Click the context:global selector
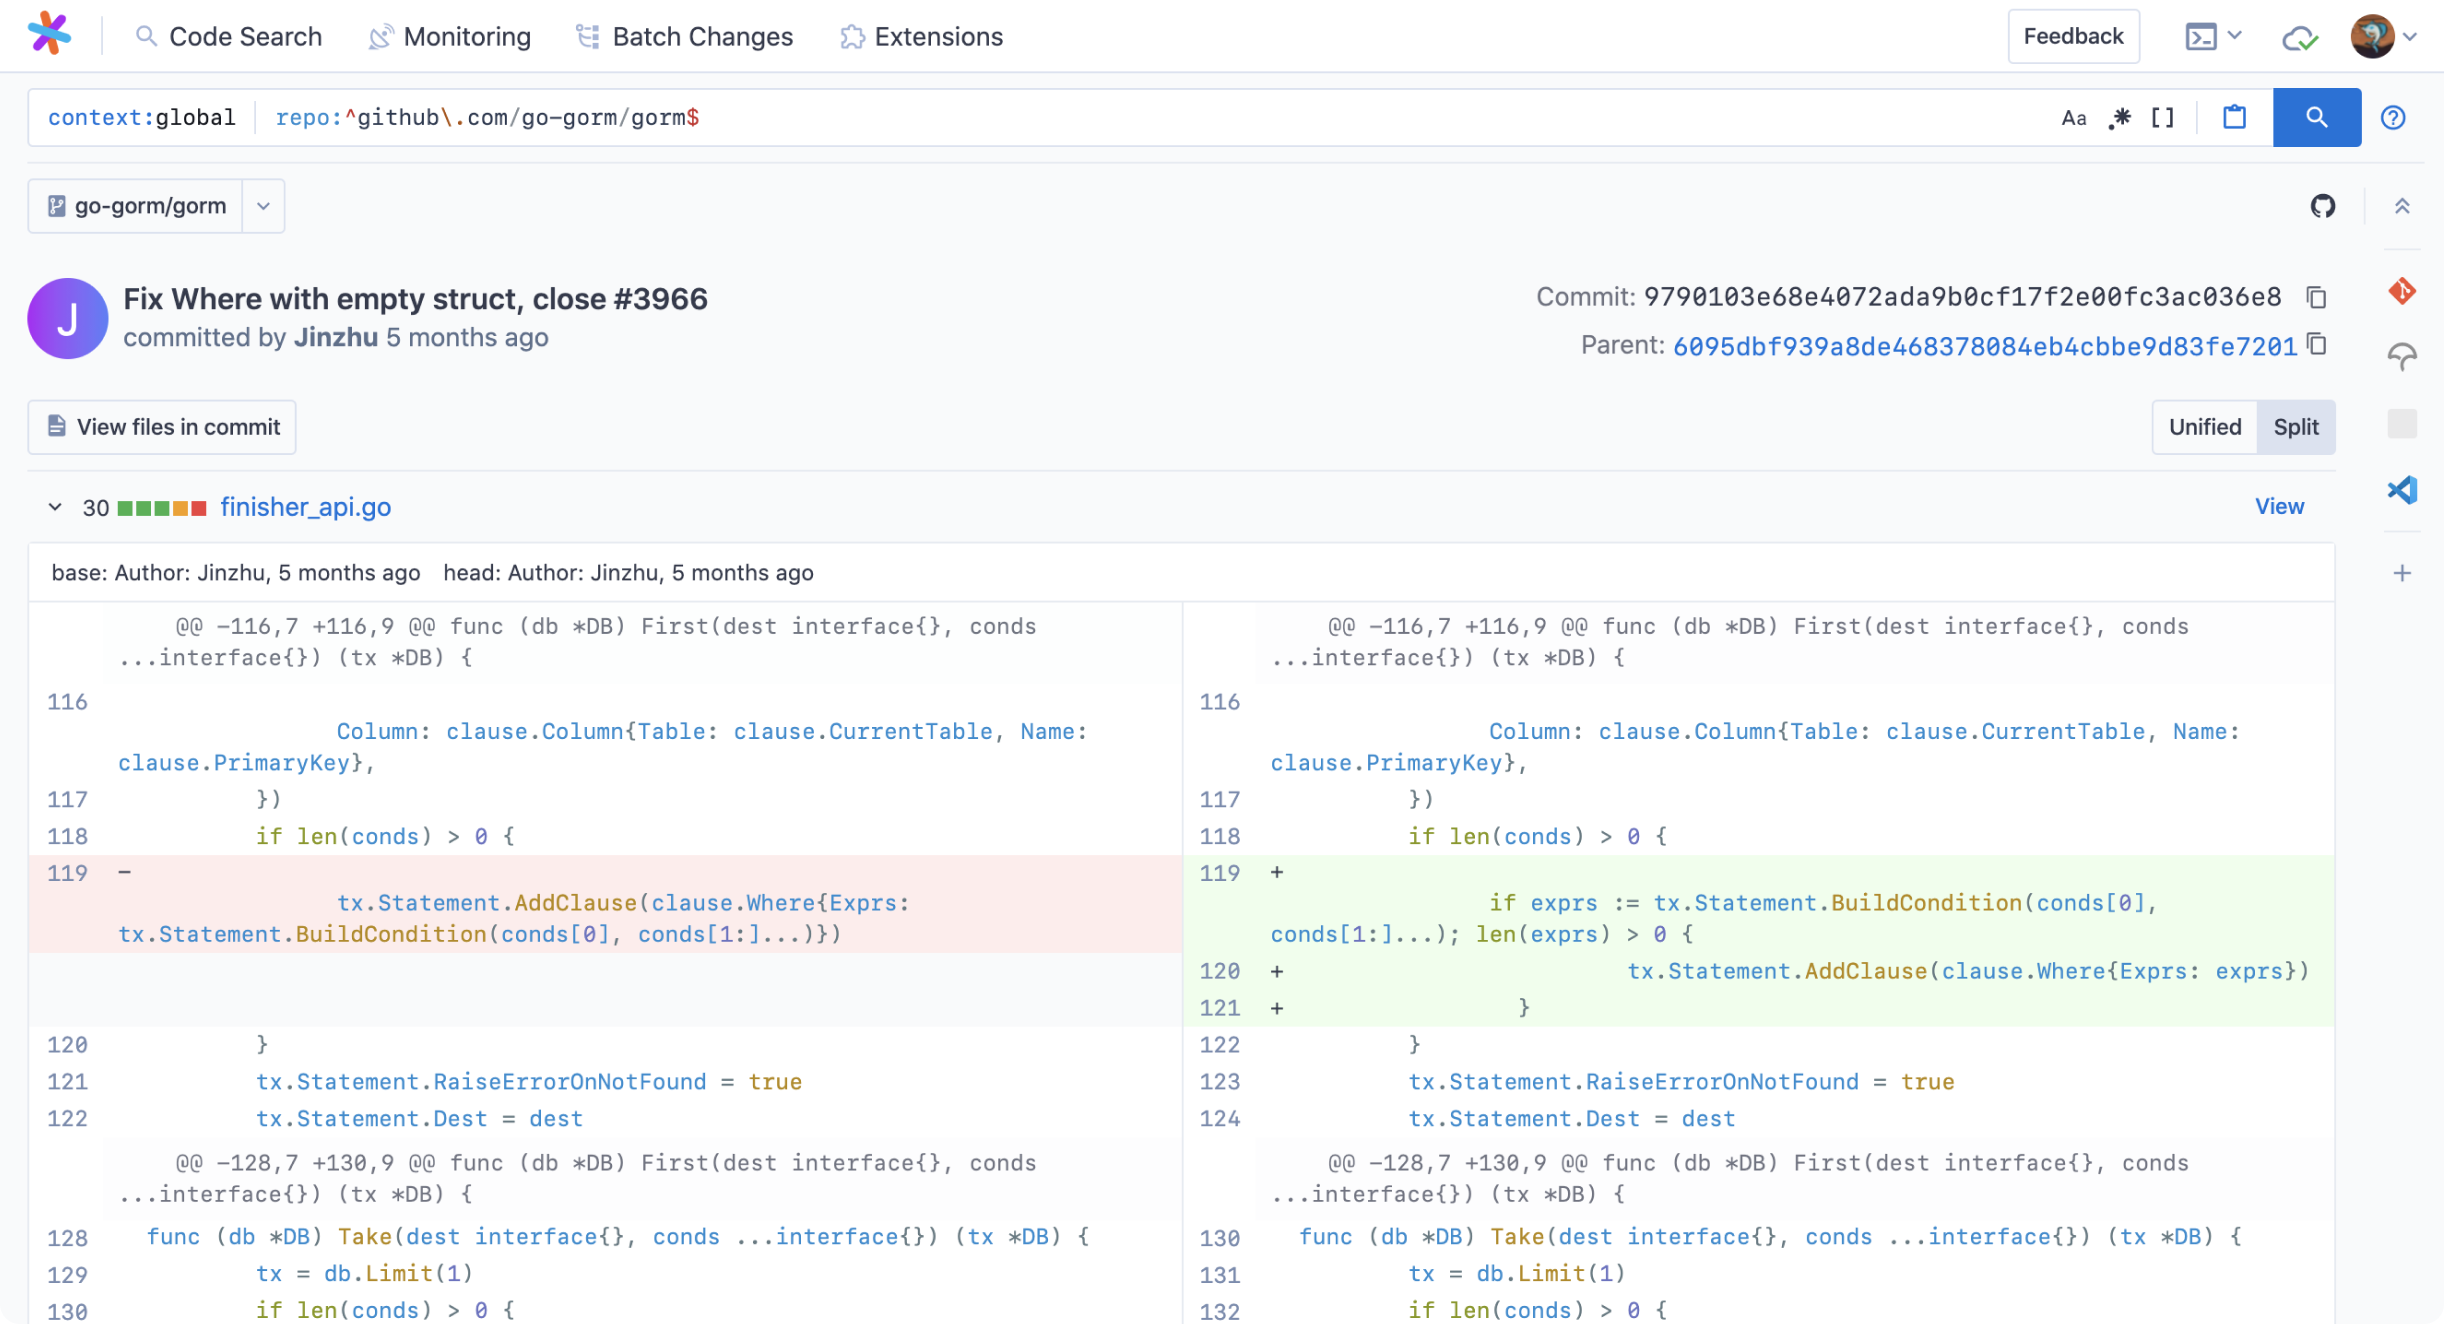The width and height of the screenshot is (2444, 1324). click(x=142, y=118)
